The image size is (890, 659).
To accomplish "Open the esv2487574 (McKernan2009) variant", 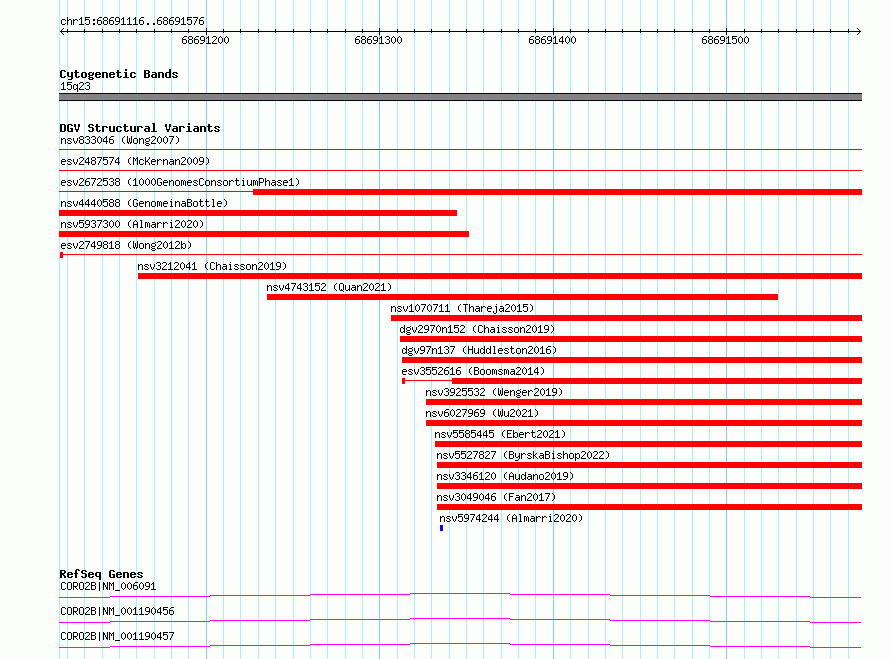I will point(135,161).
